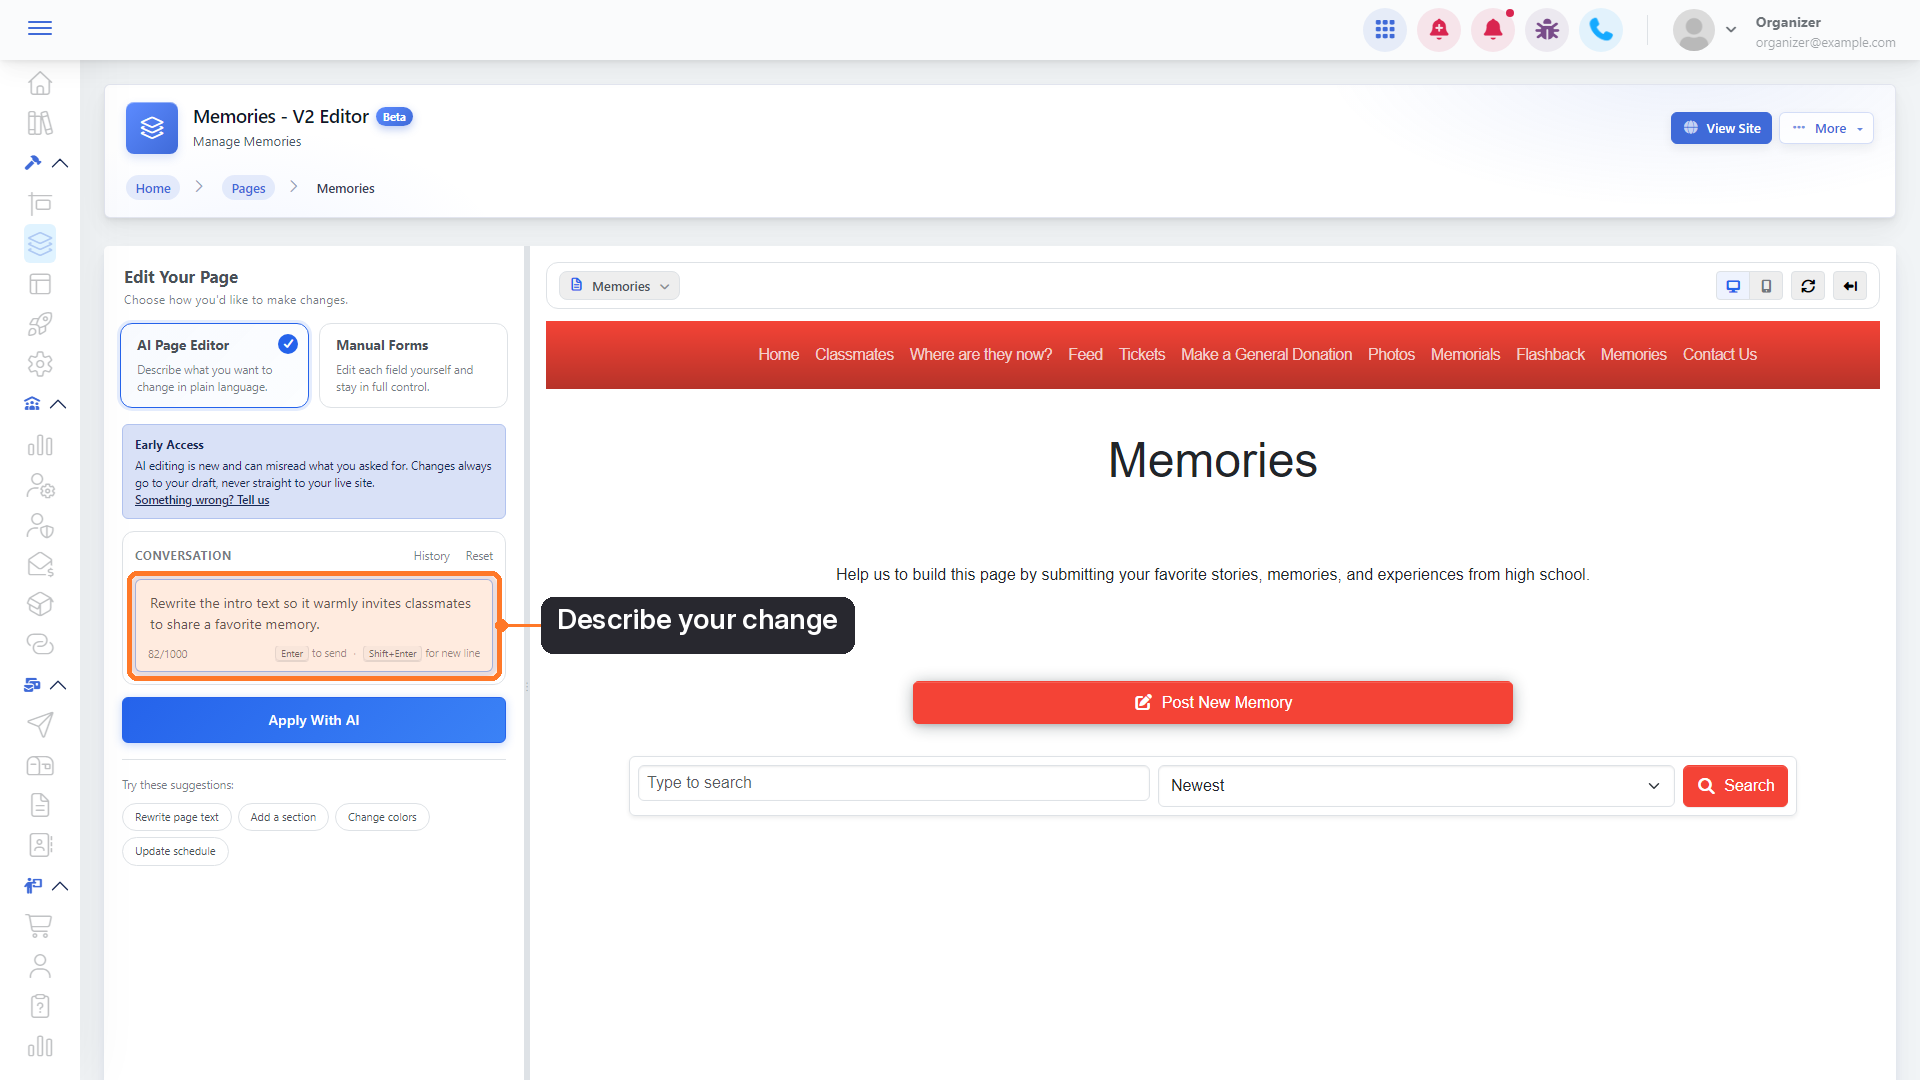Open the rocket icon in sidebar

40,324
